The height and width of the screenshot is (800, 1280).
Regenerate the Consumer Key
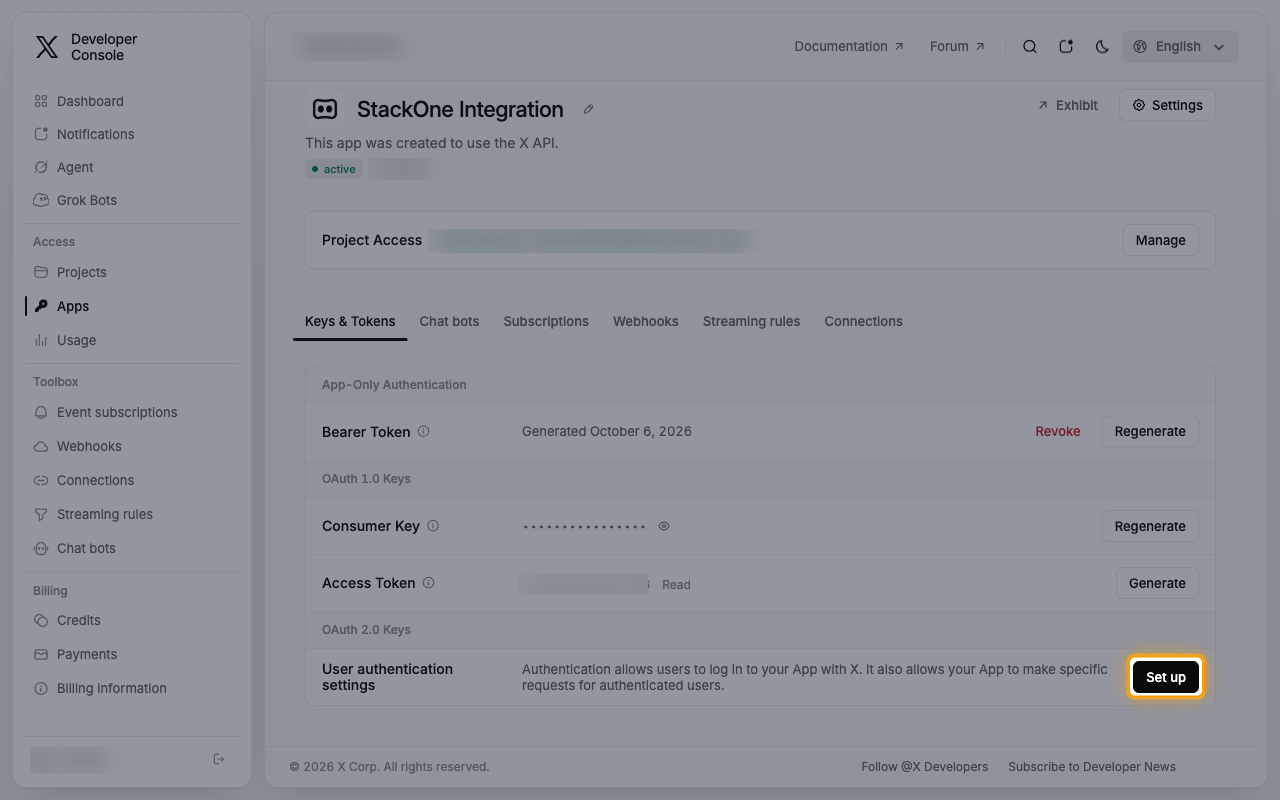pyautogui.click(x=1150, y=526)
